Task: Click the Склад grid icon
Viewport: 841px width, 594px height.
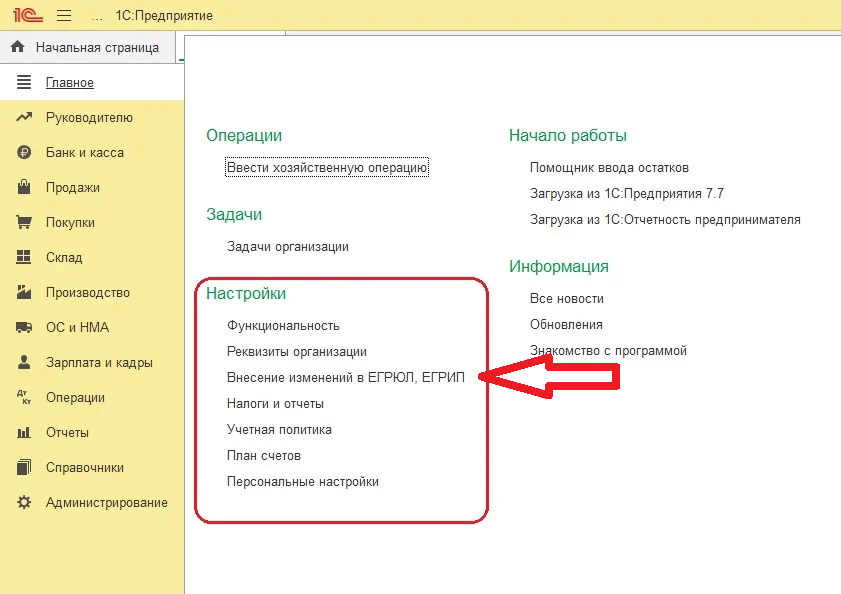Action: [x=25, y=258]
